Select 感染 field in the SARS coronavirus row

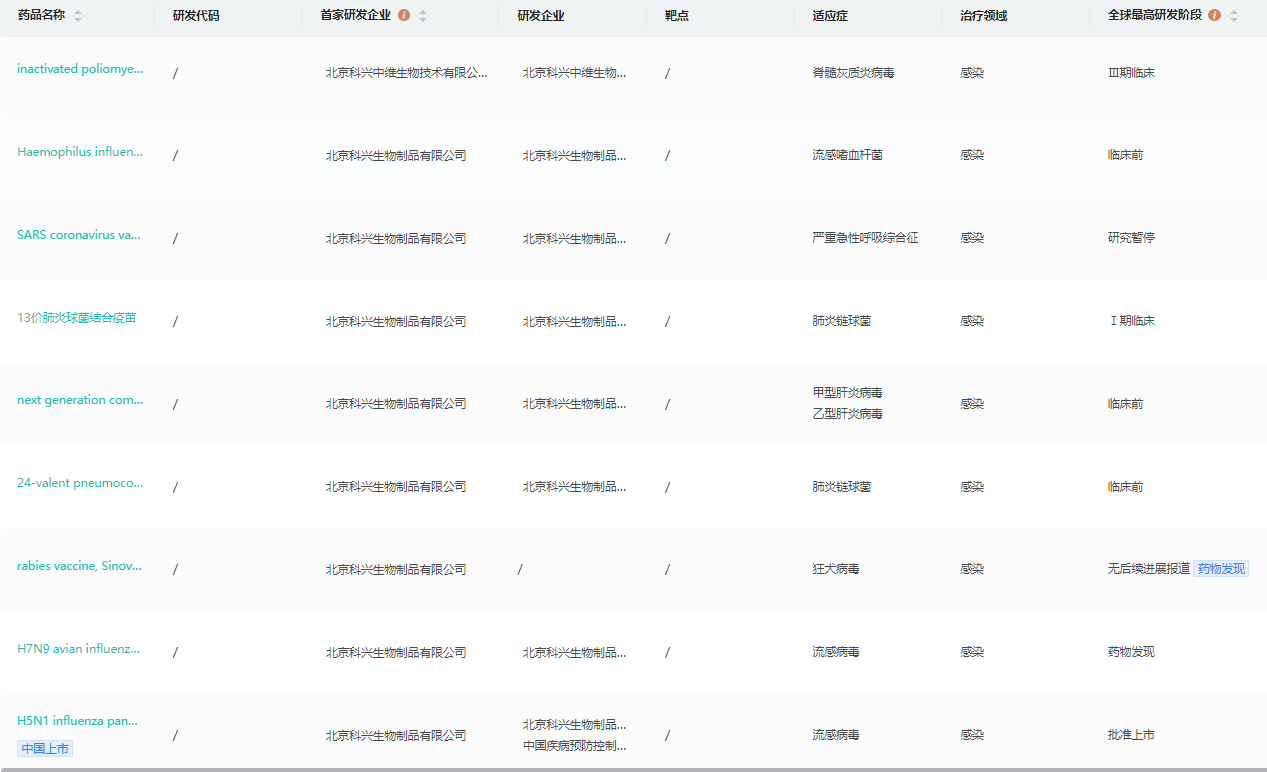(x=972, y=238)
